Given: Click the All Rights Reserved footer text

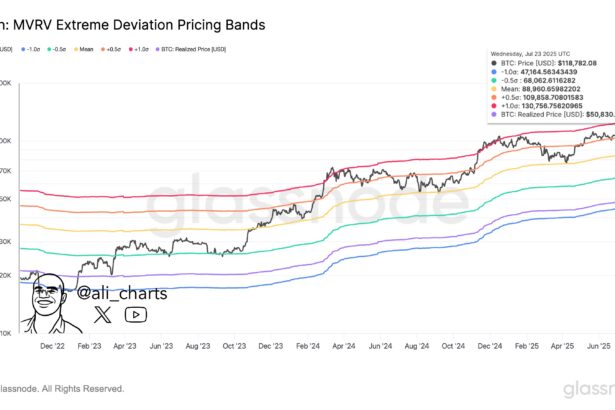Looking at the screenshot, I should click(x=70, y=389).
